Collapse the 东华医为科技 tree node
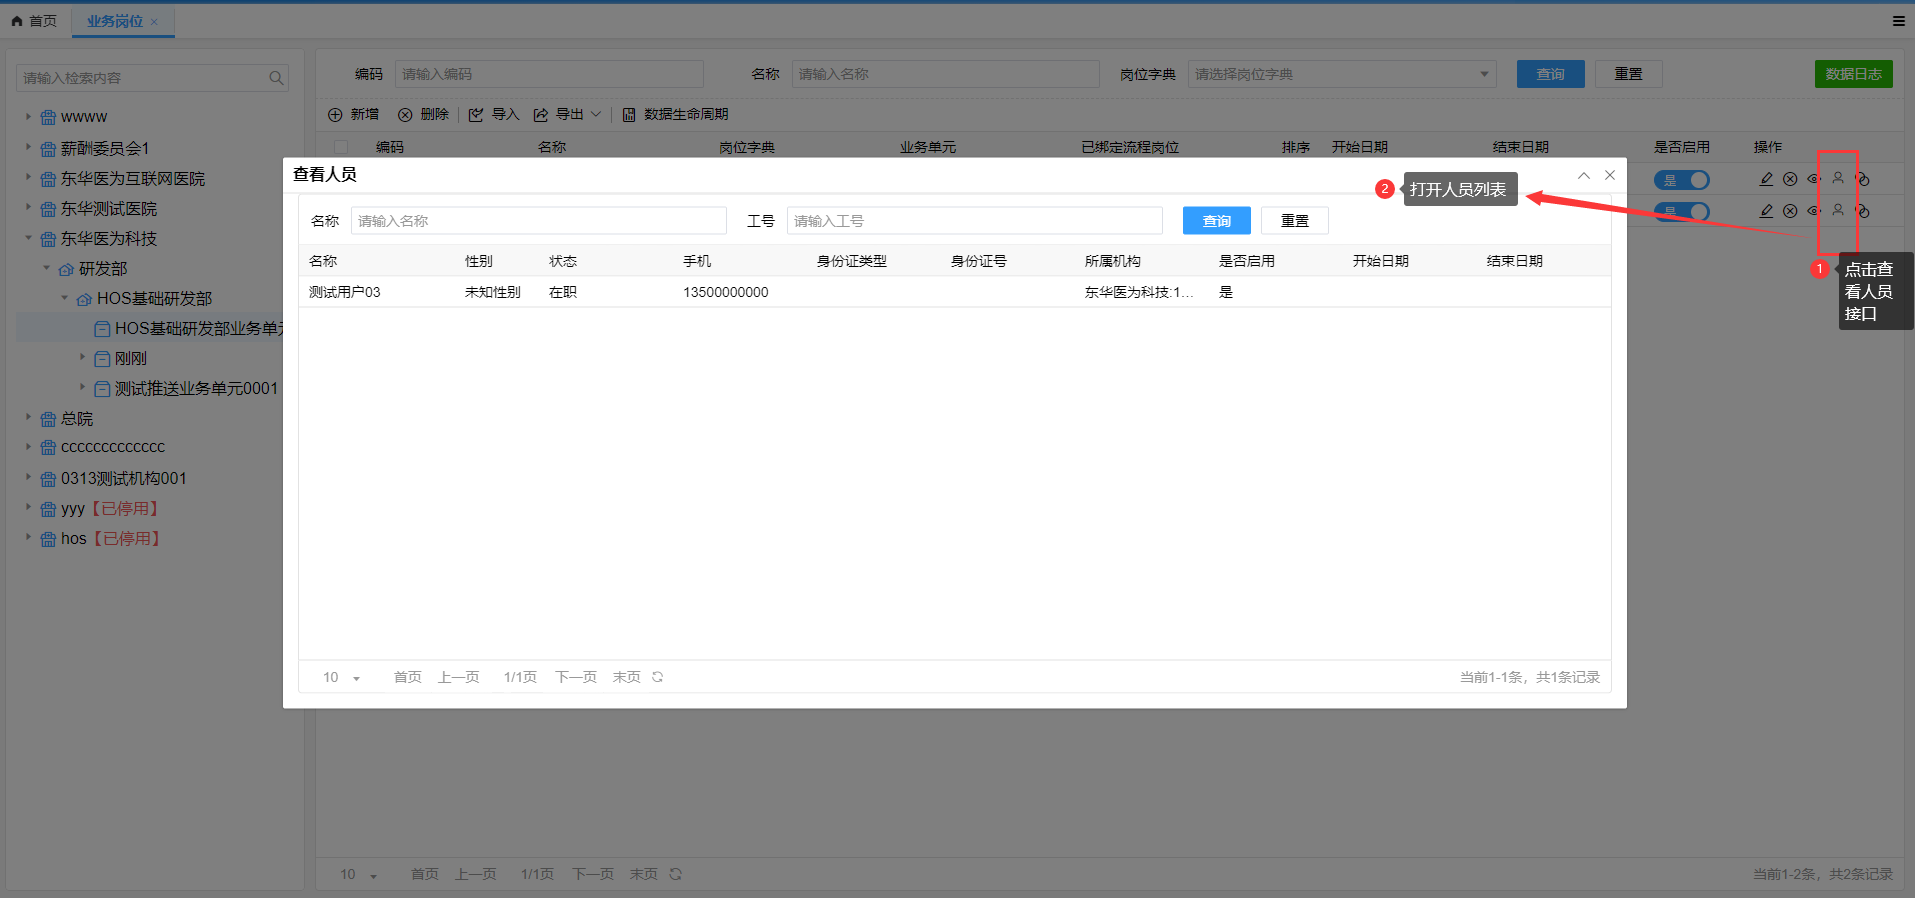Viewport: 1915px width, 898px height. pyautogui.click(x=28, y=238)
